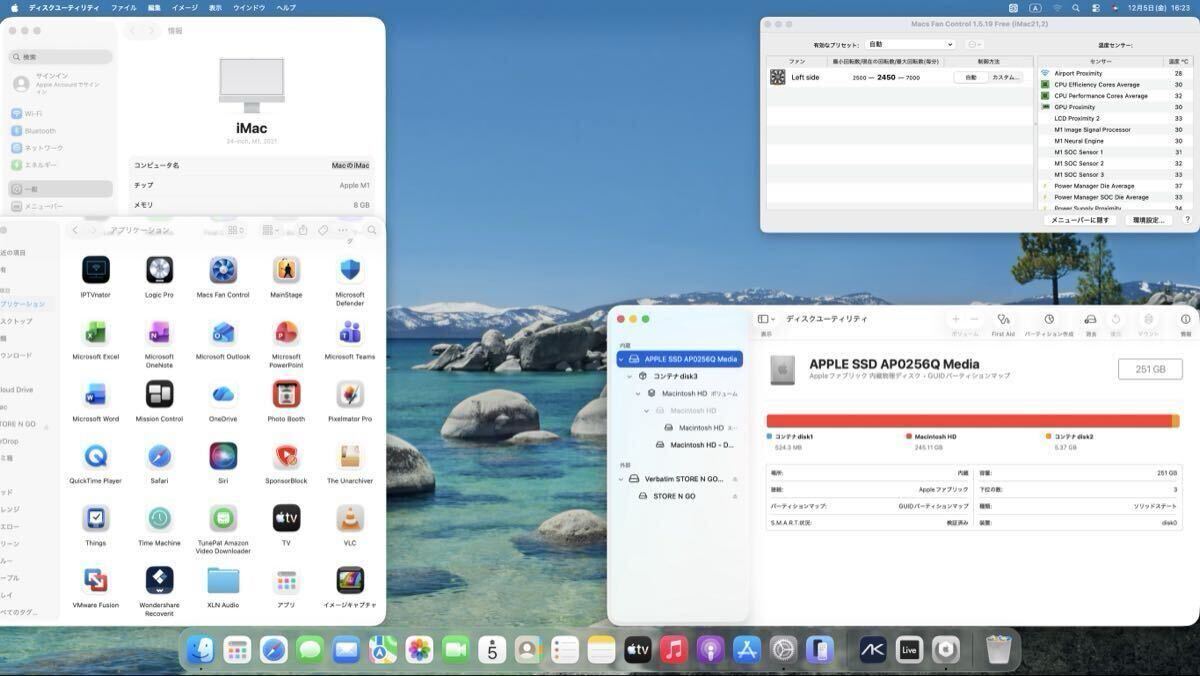Collapse the コンテナ disk3 container node

[630, 376]
